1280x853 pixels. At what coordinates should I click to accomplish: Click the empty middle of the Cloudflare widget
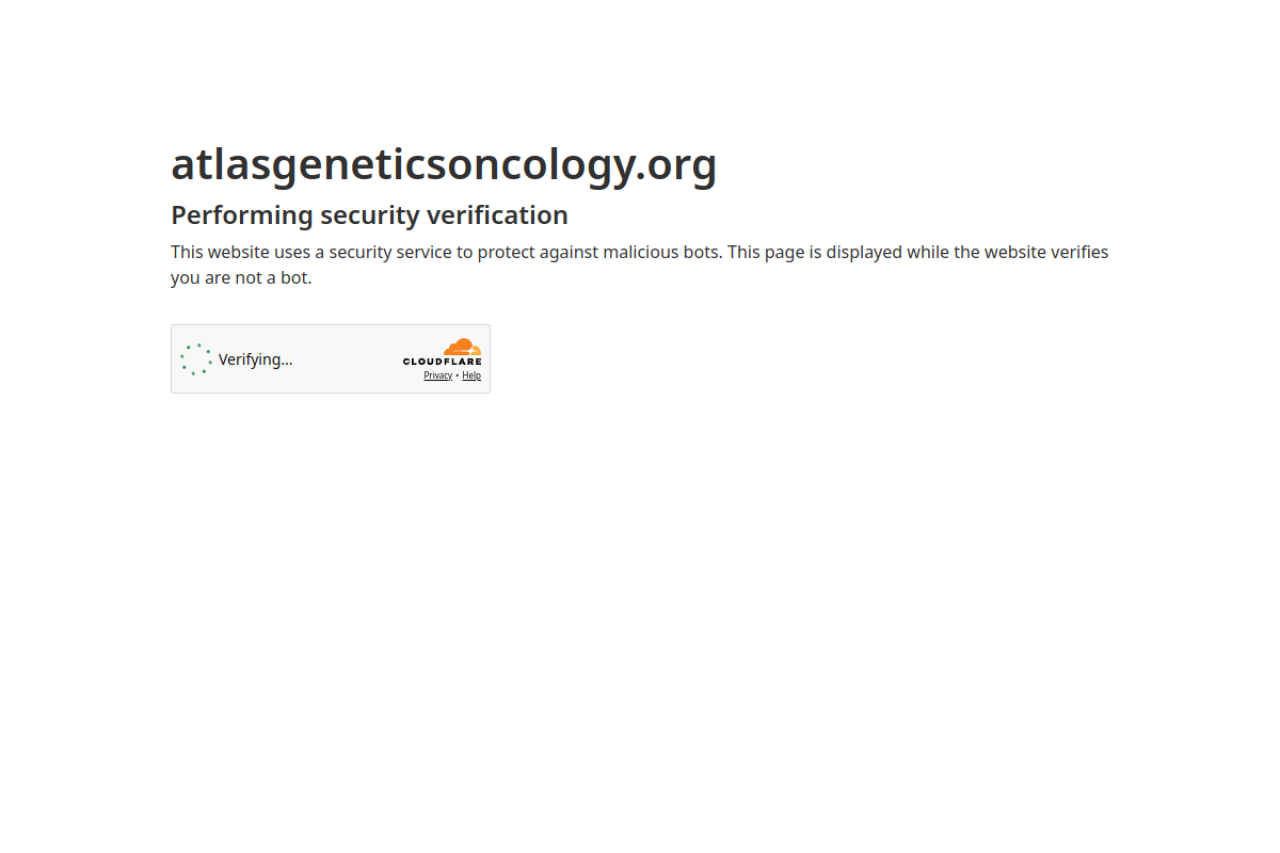click(x=345, y=359)
